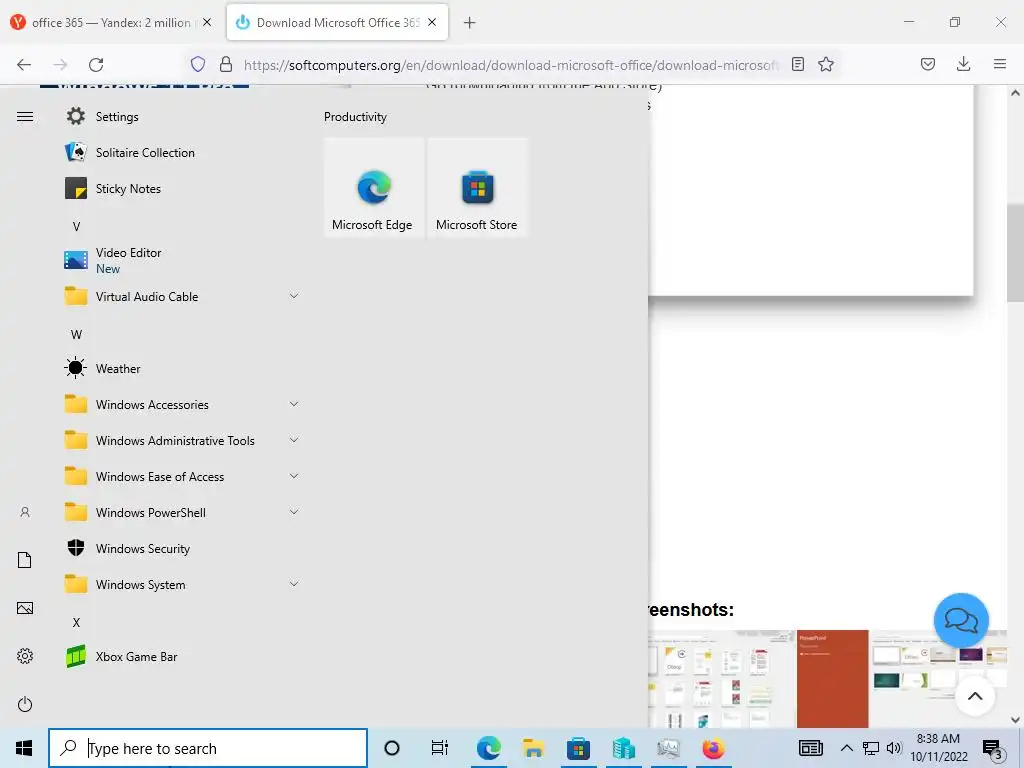1024x768 pixels.
Task: Toggle Firefox reader view
Action: tap(797, 64)
